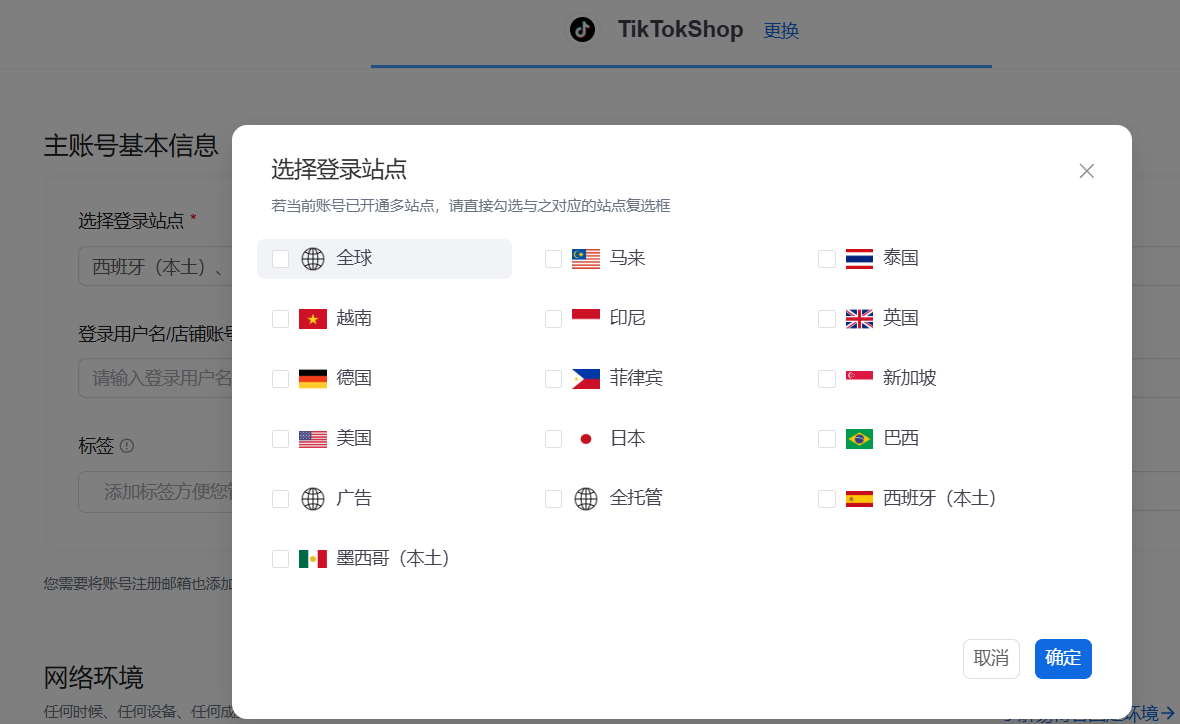Click the Philippines flag icon
1180x724 pixels.
(x=585, y=379)
